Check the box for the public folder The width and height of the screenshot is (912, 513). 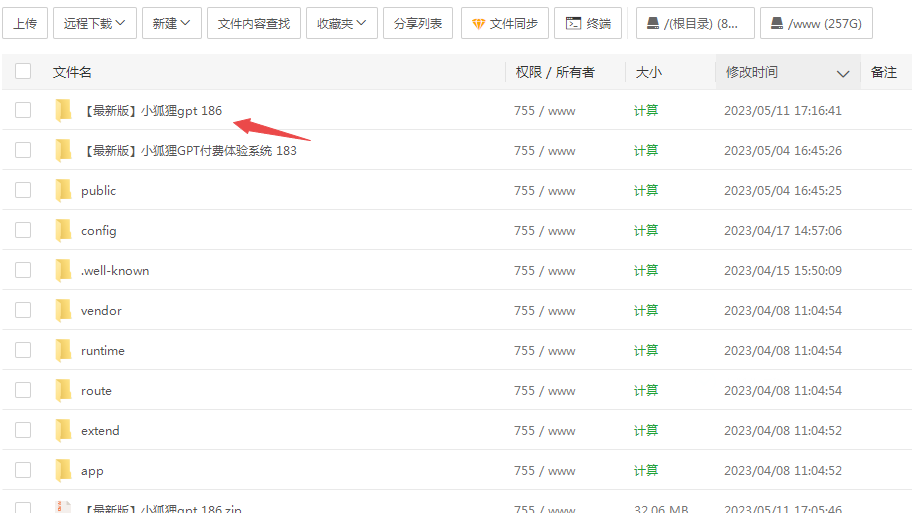point(23,190)
